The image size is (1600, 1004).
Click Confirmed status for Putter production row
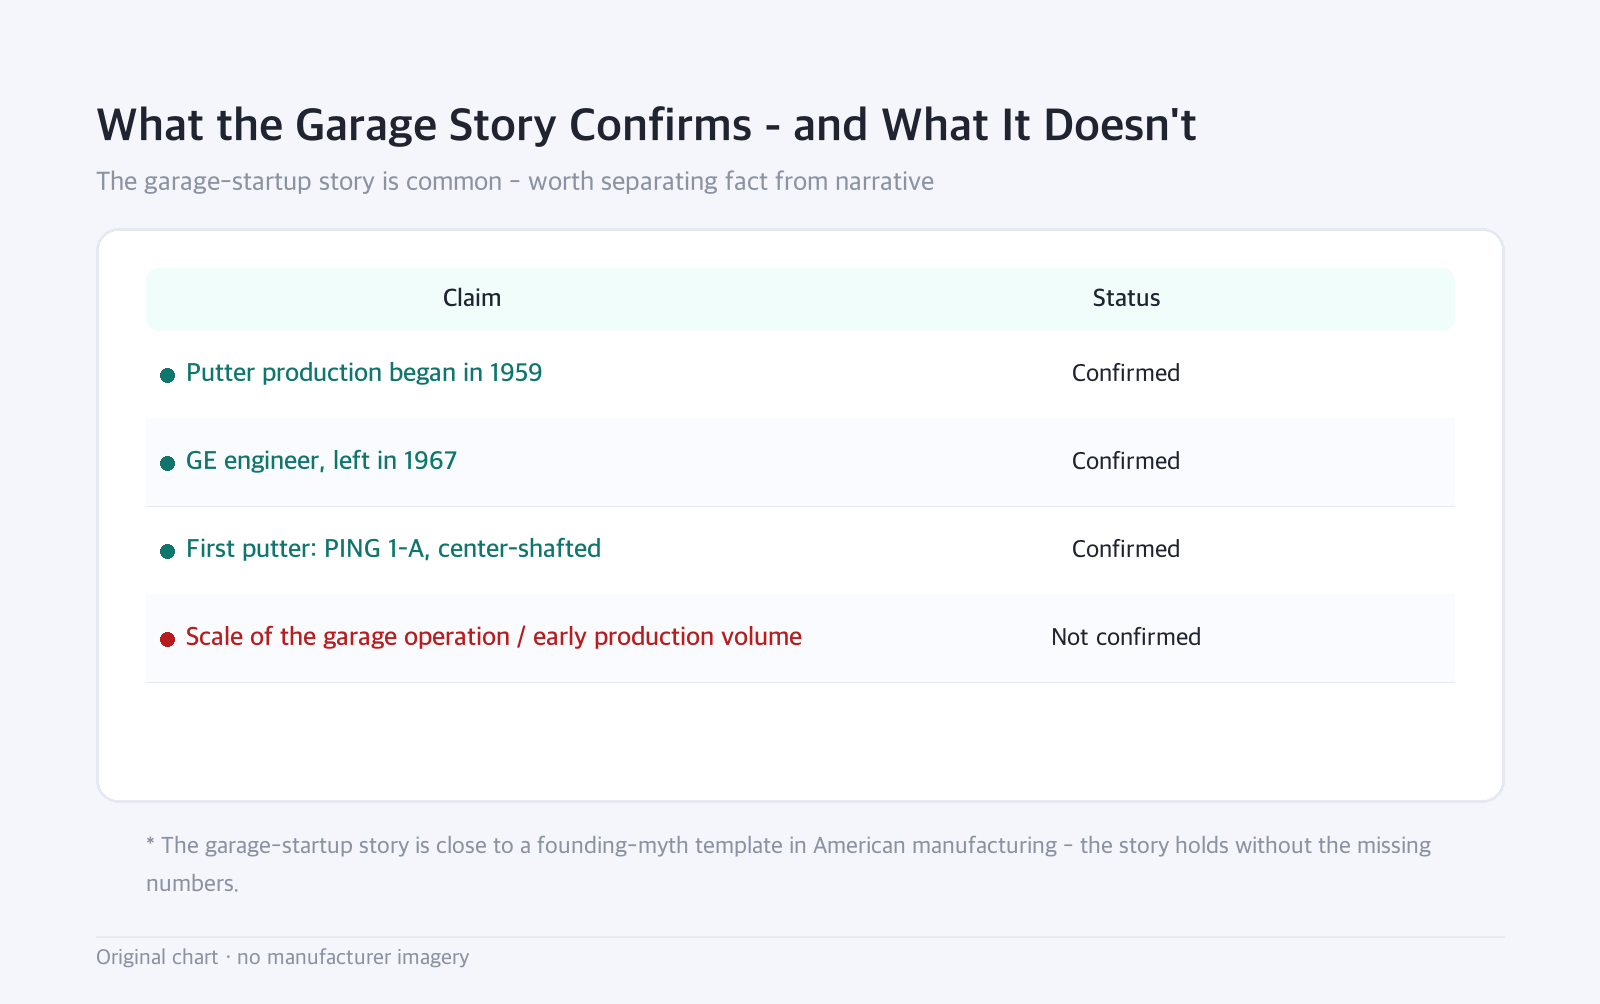point(1126,373)
